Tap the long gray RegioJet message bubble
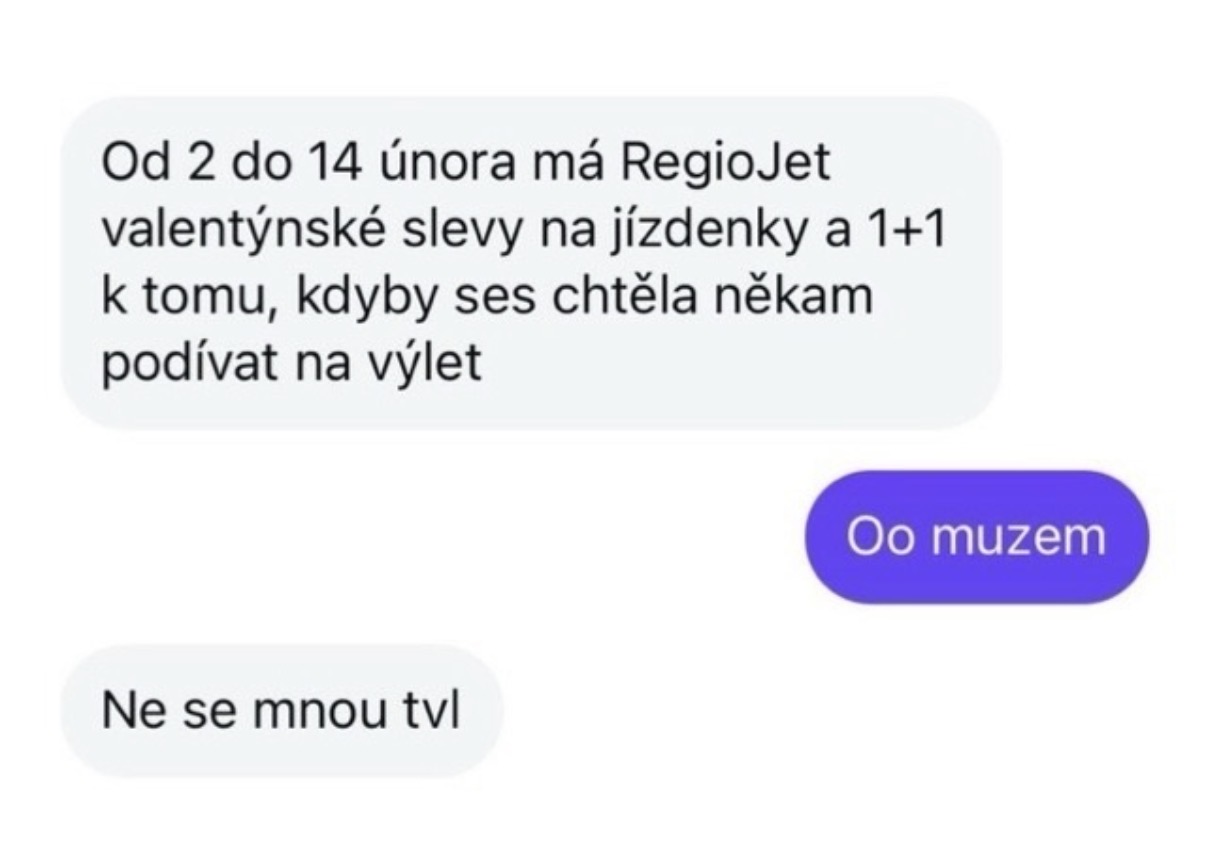The height and width of the screenshot is (854, 1206). [531, 263]
